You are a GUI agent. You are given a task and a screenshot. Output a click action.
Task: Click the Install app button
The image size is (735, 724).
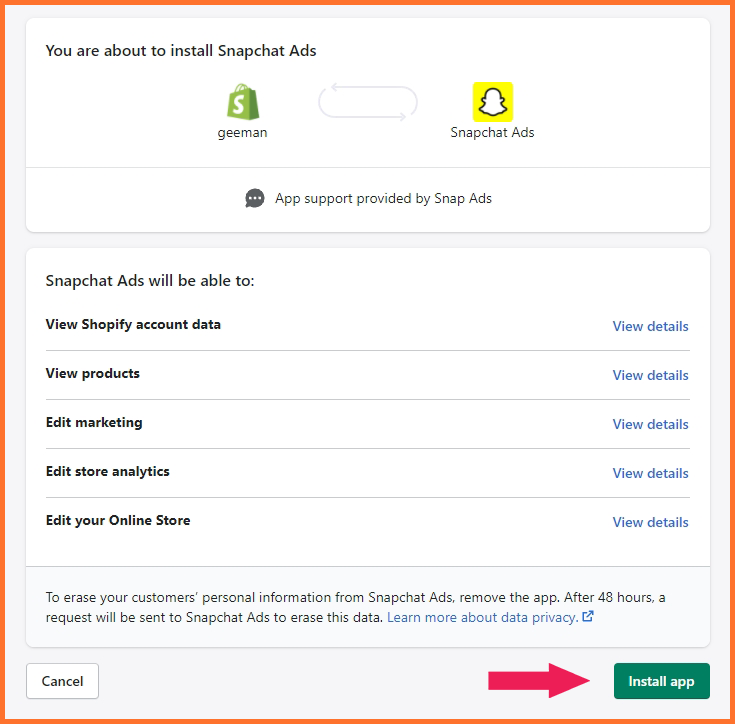point(661,681)
